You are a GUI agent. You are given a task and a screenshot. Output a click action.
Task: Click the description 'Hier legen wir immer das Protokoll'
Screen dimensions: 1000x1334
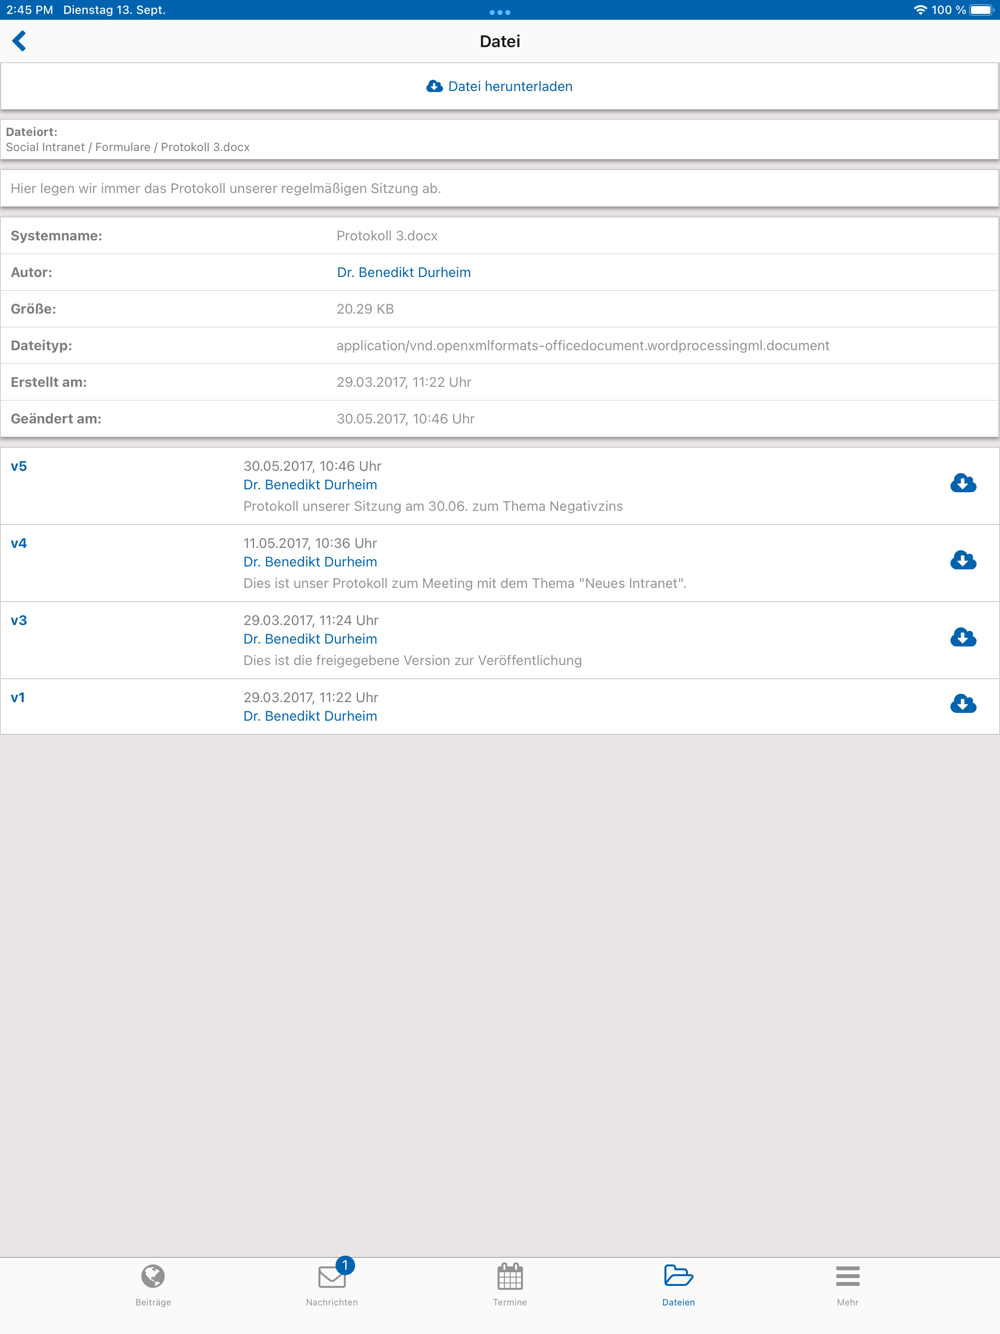(x=226, y=188)
